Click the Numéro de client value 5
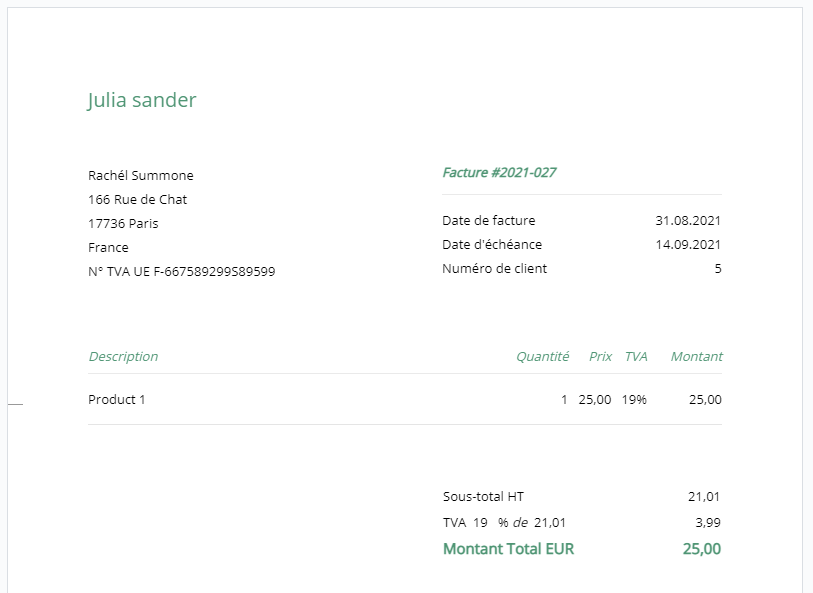813x593 pixels. pyautogui.click(x=718, y=269)
